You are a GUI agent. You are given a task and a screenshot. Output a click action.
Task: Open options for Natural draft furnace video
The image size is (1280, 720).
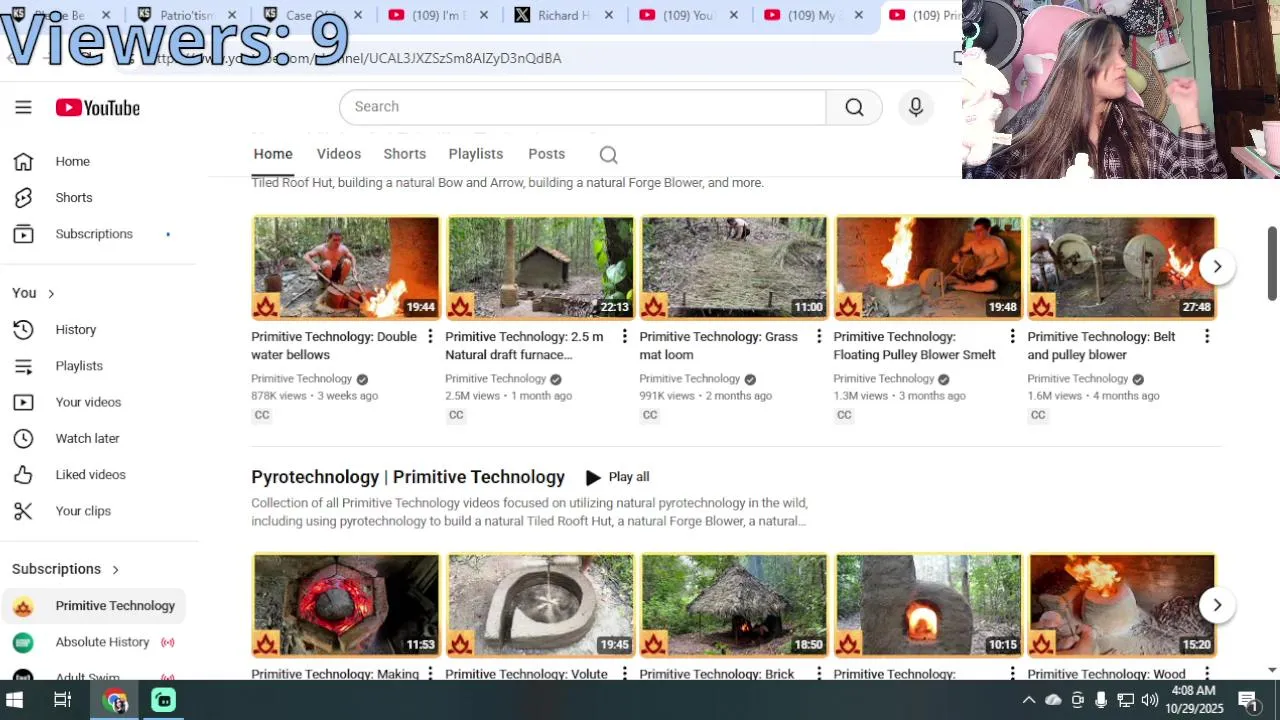624,336
